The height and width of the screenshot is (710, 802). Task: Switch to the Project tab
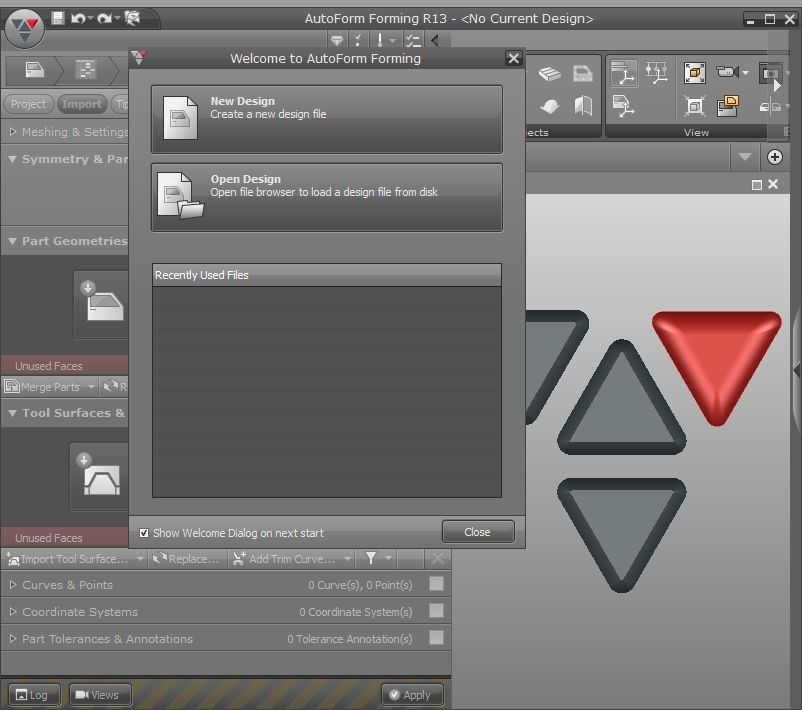point(28,104)
